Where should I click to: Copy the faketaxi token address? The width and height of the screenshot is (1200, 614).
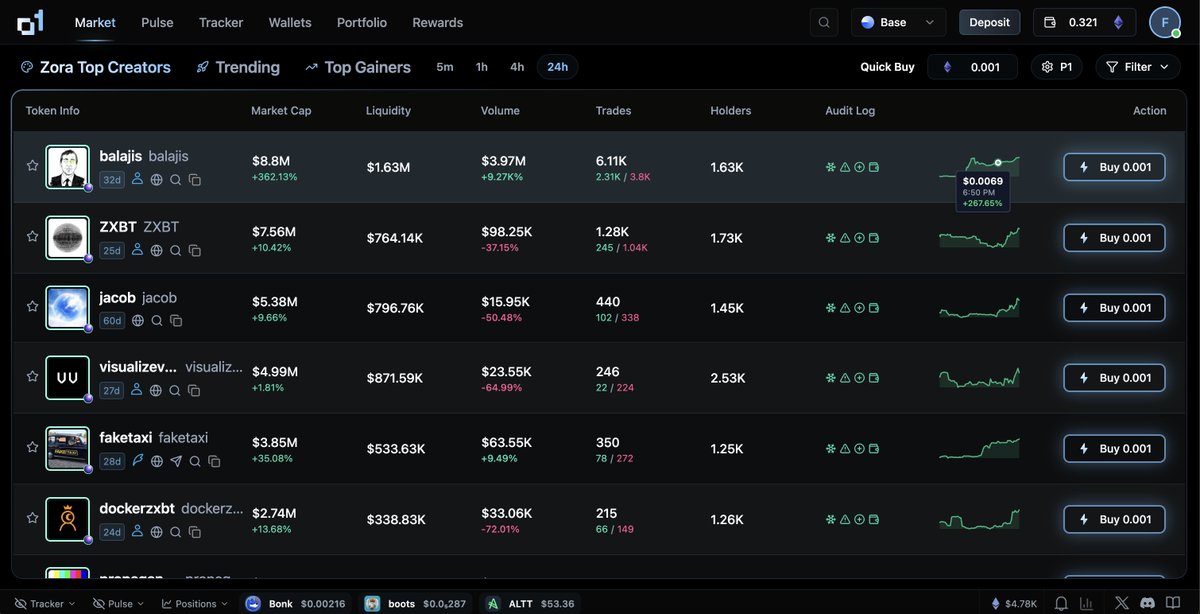(x=214, y=461)
